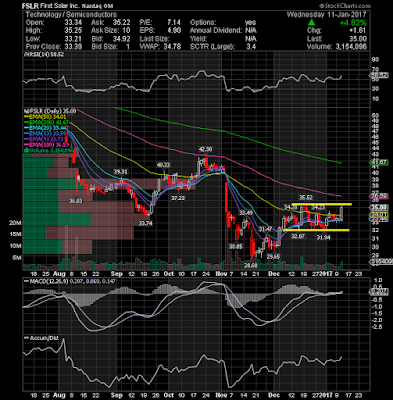
Task: Click the Ask price 35.22
Action: (121, 23)
